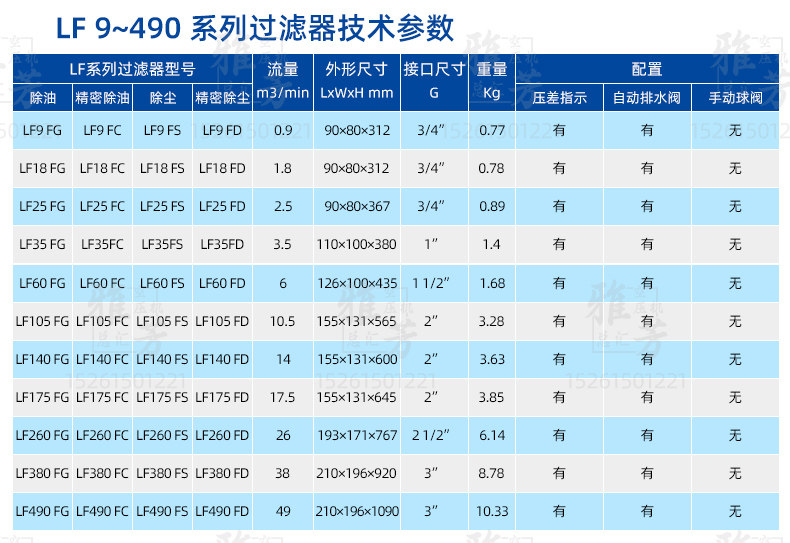Select the 手动球阀 column header
The image size is (790, 543).
(735, 97)
